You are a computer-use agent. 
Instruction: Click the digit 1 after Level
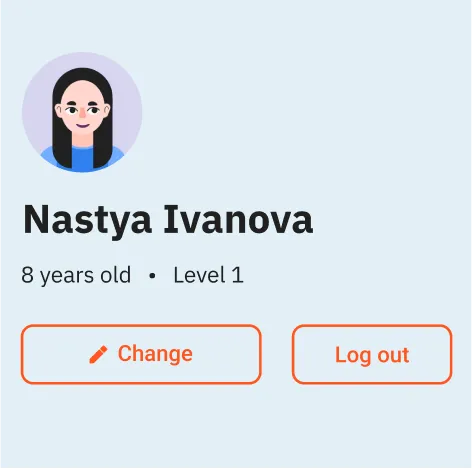[x=237, y=275]
